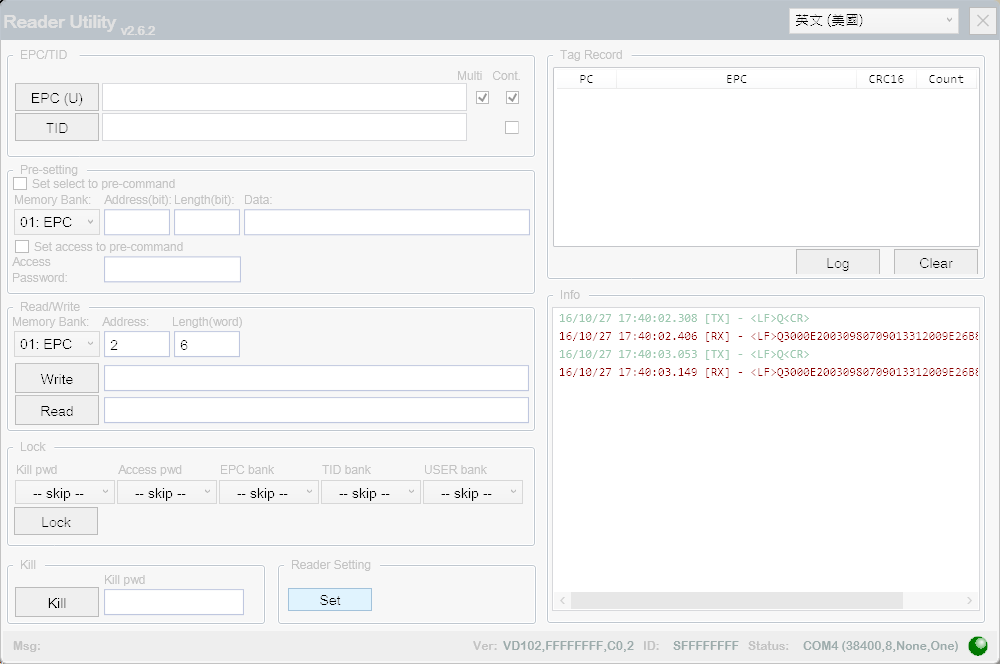Toggle the Multi checkbox in EPC row
Screen dimensions: 1000x664
tap(483, 98)
